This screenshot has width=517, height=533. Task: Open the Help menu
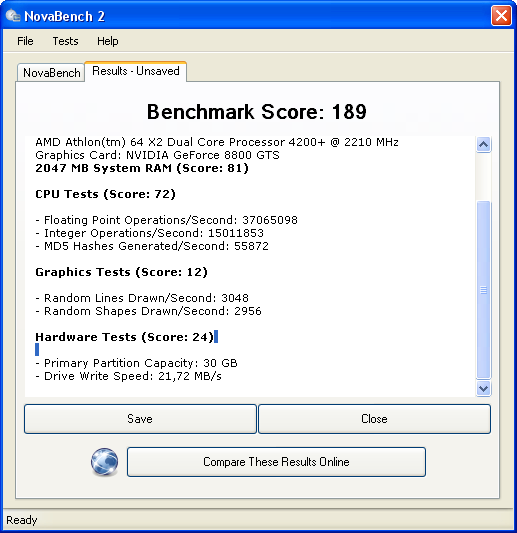pos(108,41)
